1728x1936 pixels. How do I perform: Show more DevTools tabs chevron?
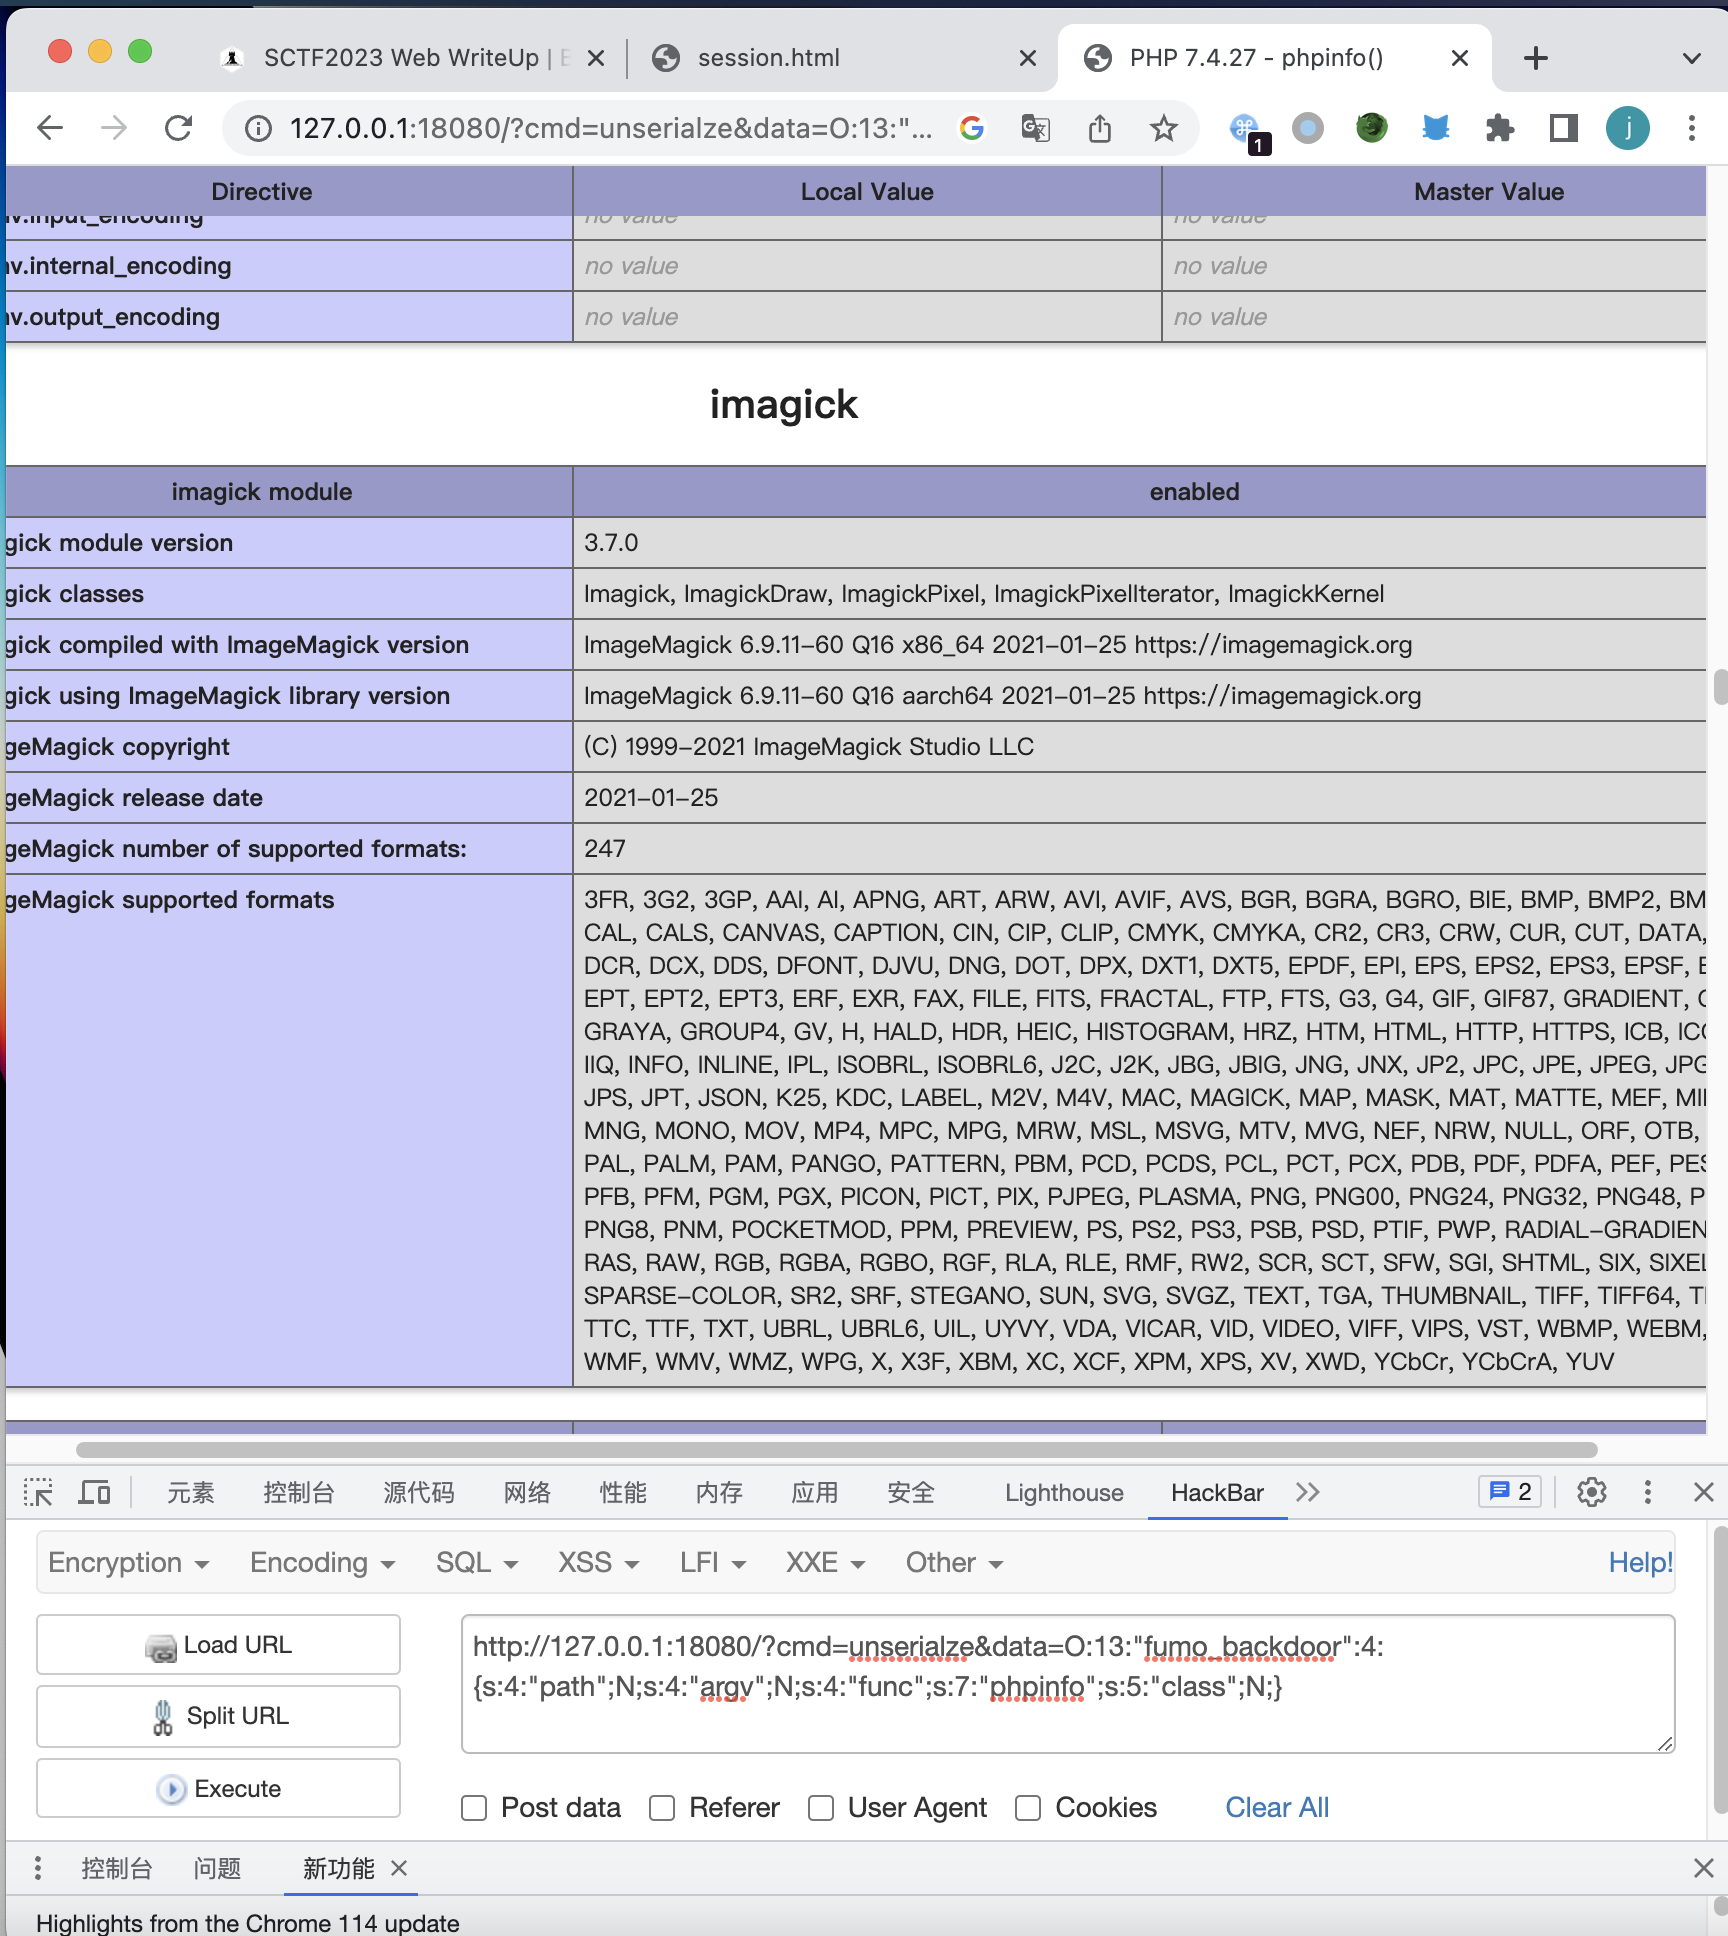click(1308, 1493)
